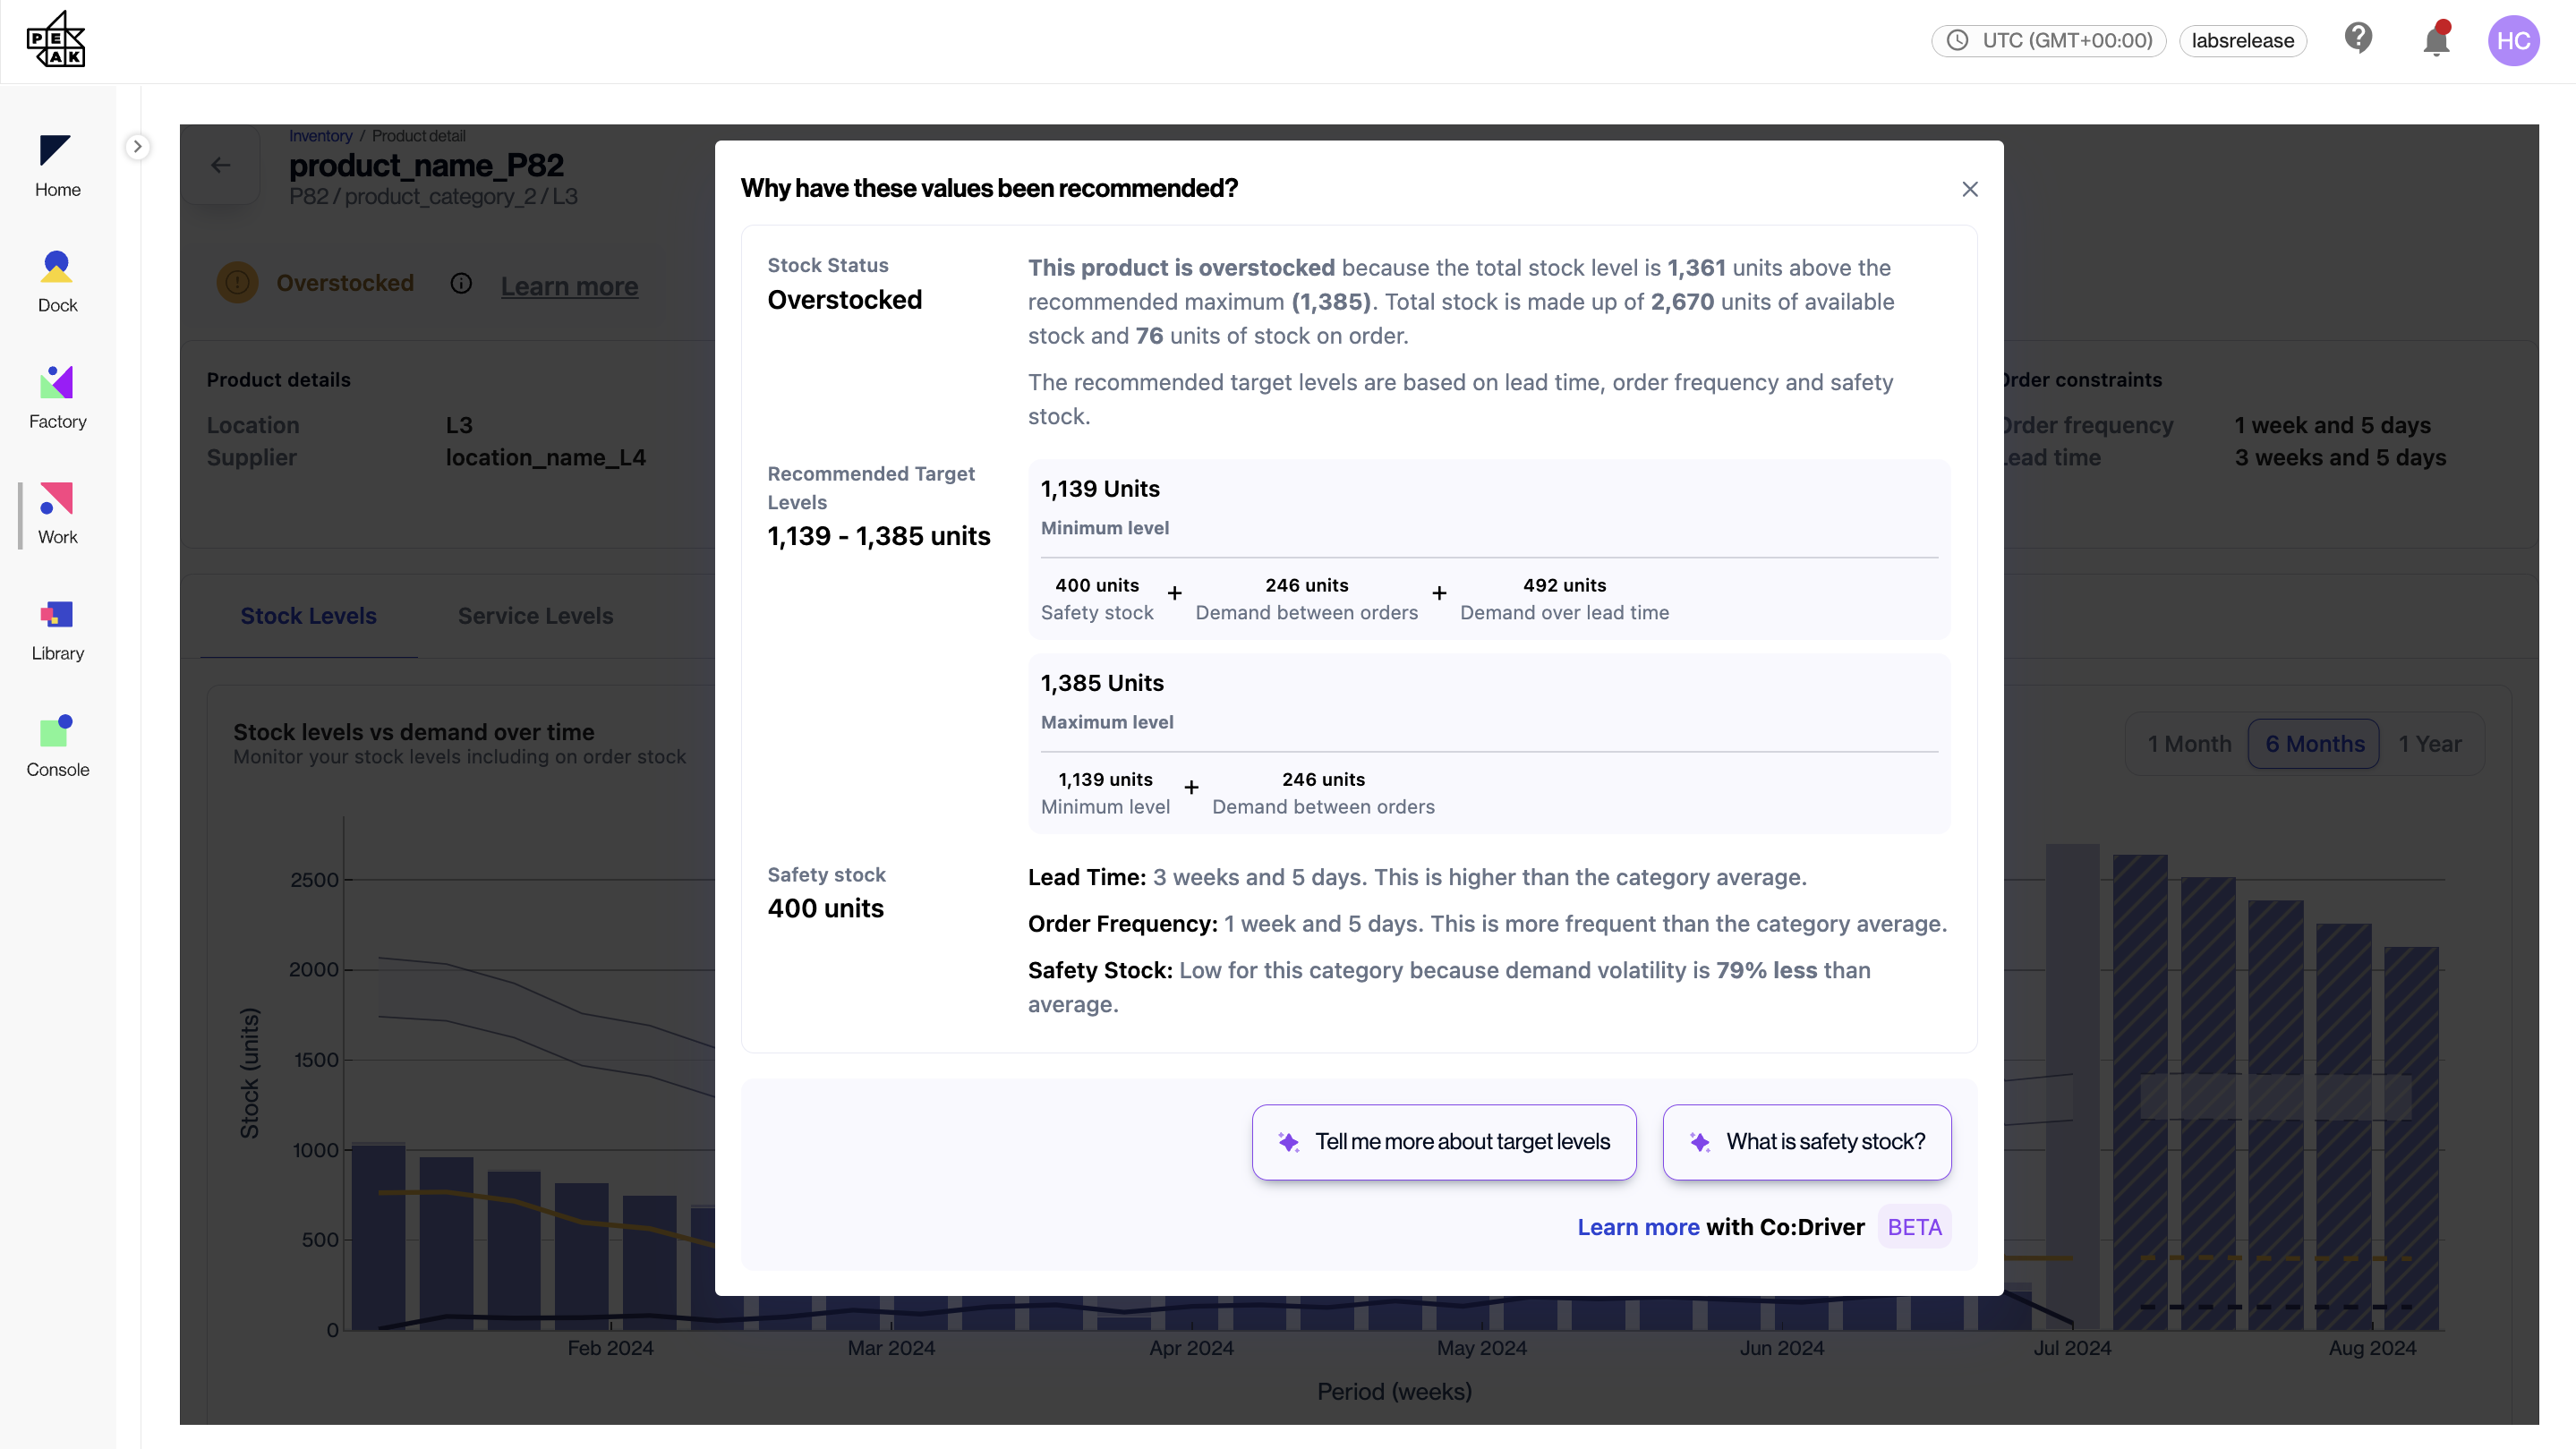
Task: Click What is safety stock? button
Action: click(x=1806, y=1142)
